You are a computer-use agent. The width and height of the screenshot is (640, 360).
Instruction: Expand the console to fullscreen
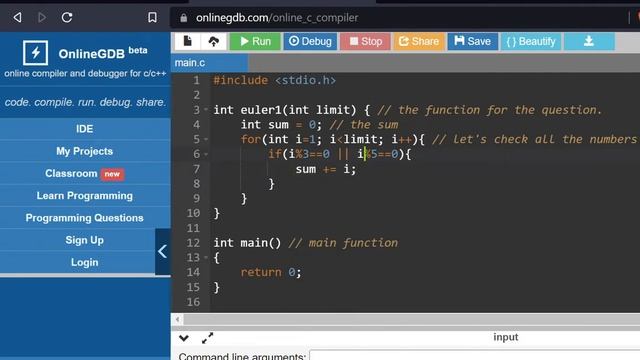click(x=207, y=338)
